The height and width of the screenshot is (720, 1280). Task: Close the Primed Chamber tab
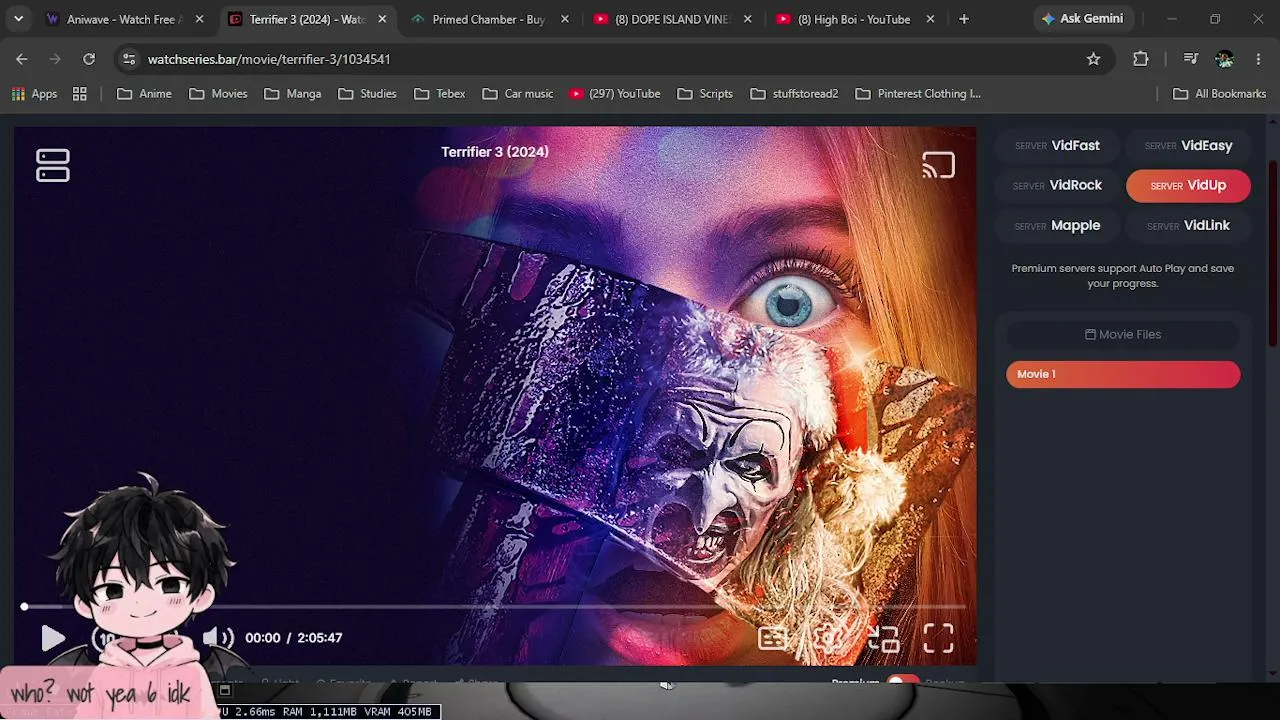(565, 19)
